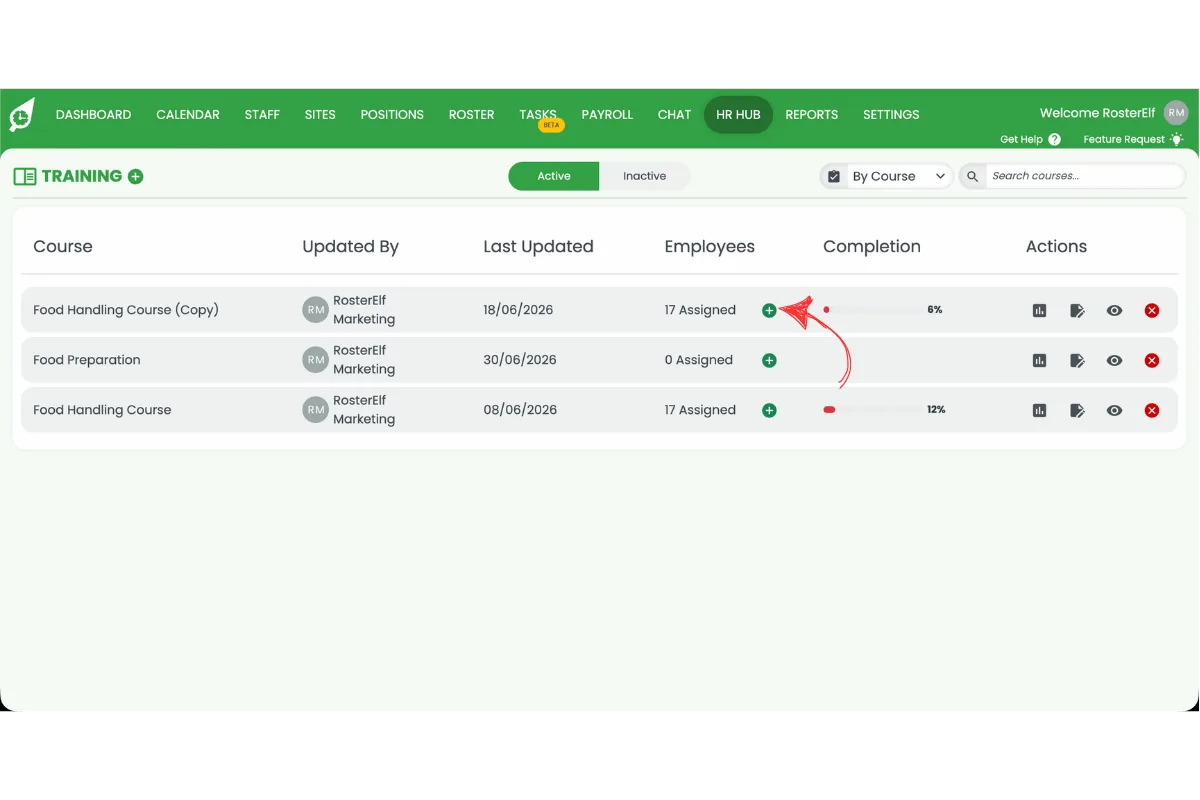Click the search magnifier icon
Viewport: 1200px width, 800px height.
click(x=972, y=176)
